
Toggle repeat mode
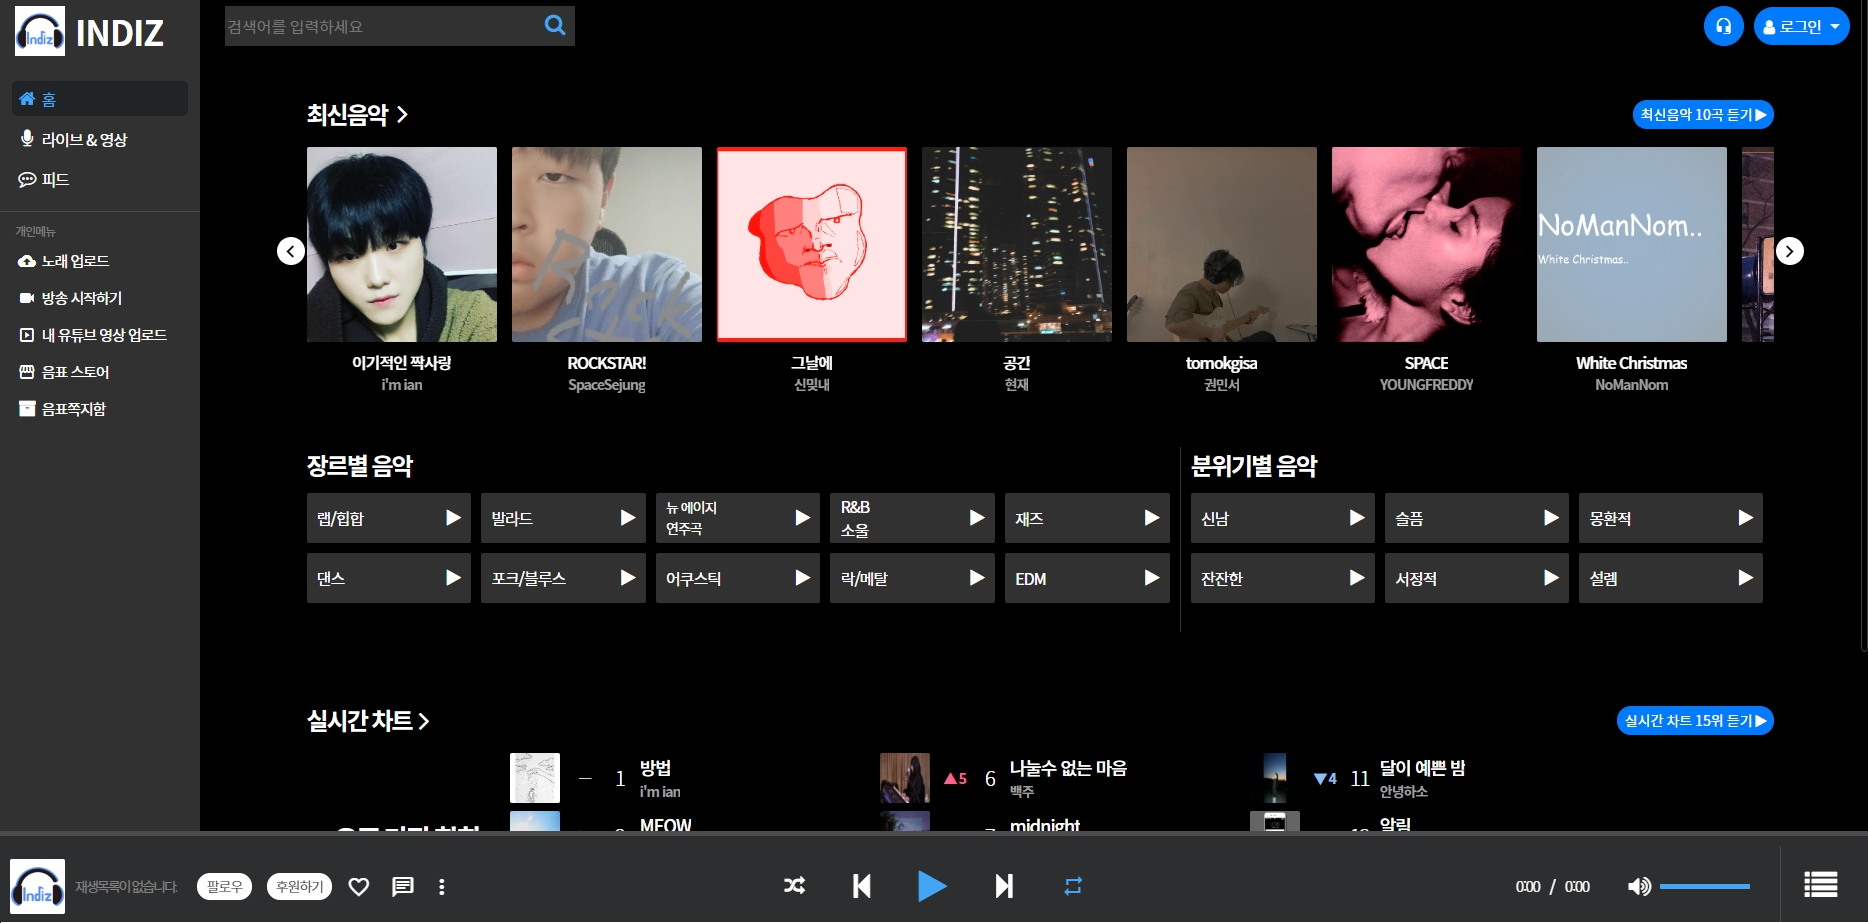coord(1073,886)
